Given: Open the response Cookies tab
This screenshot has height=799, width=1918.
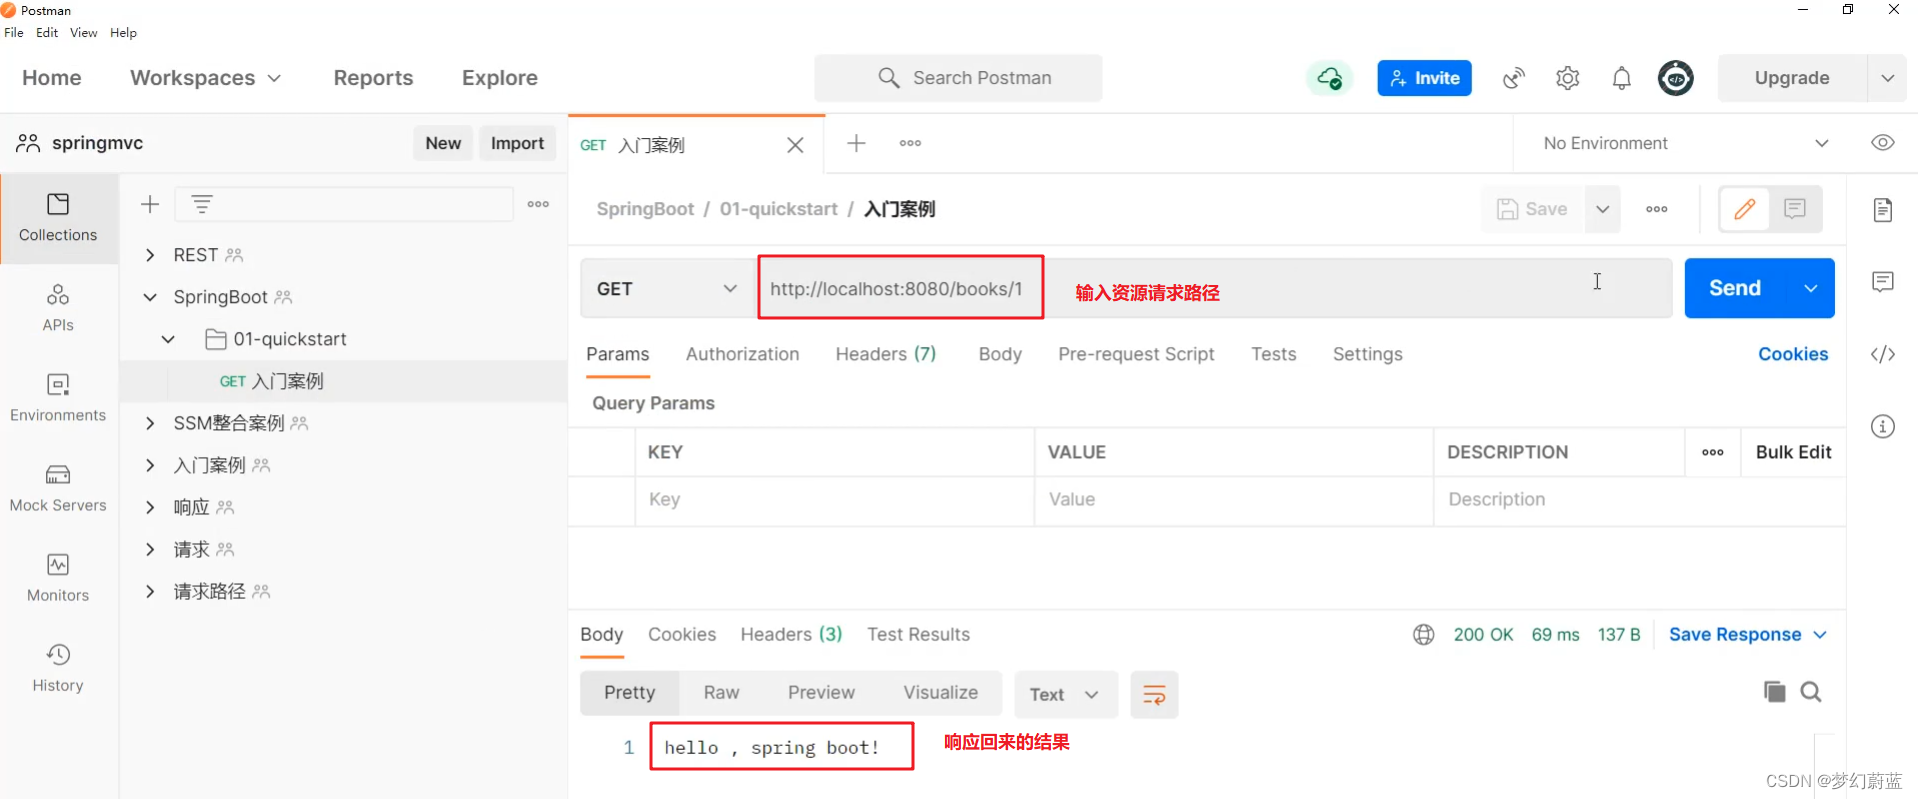Looking at the screenshot, I should click(x=682, y=635).
